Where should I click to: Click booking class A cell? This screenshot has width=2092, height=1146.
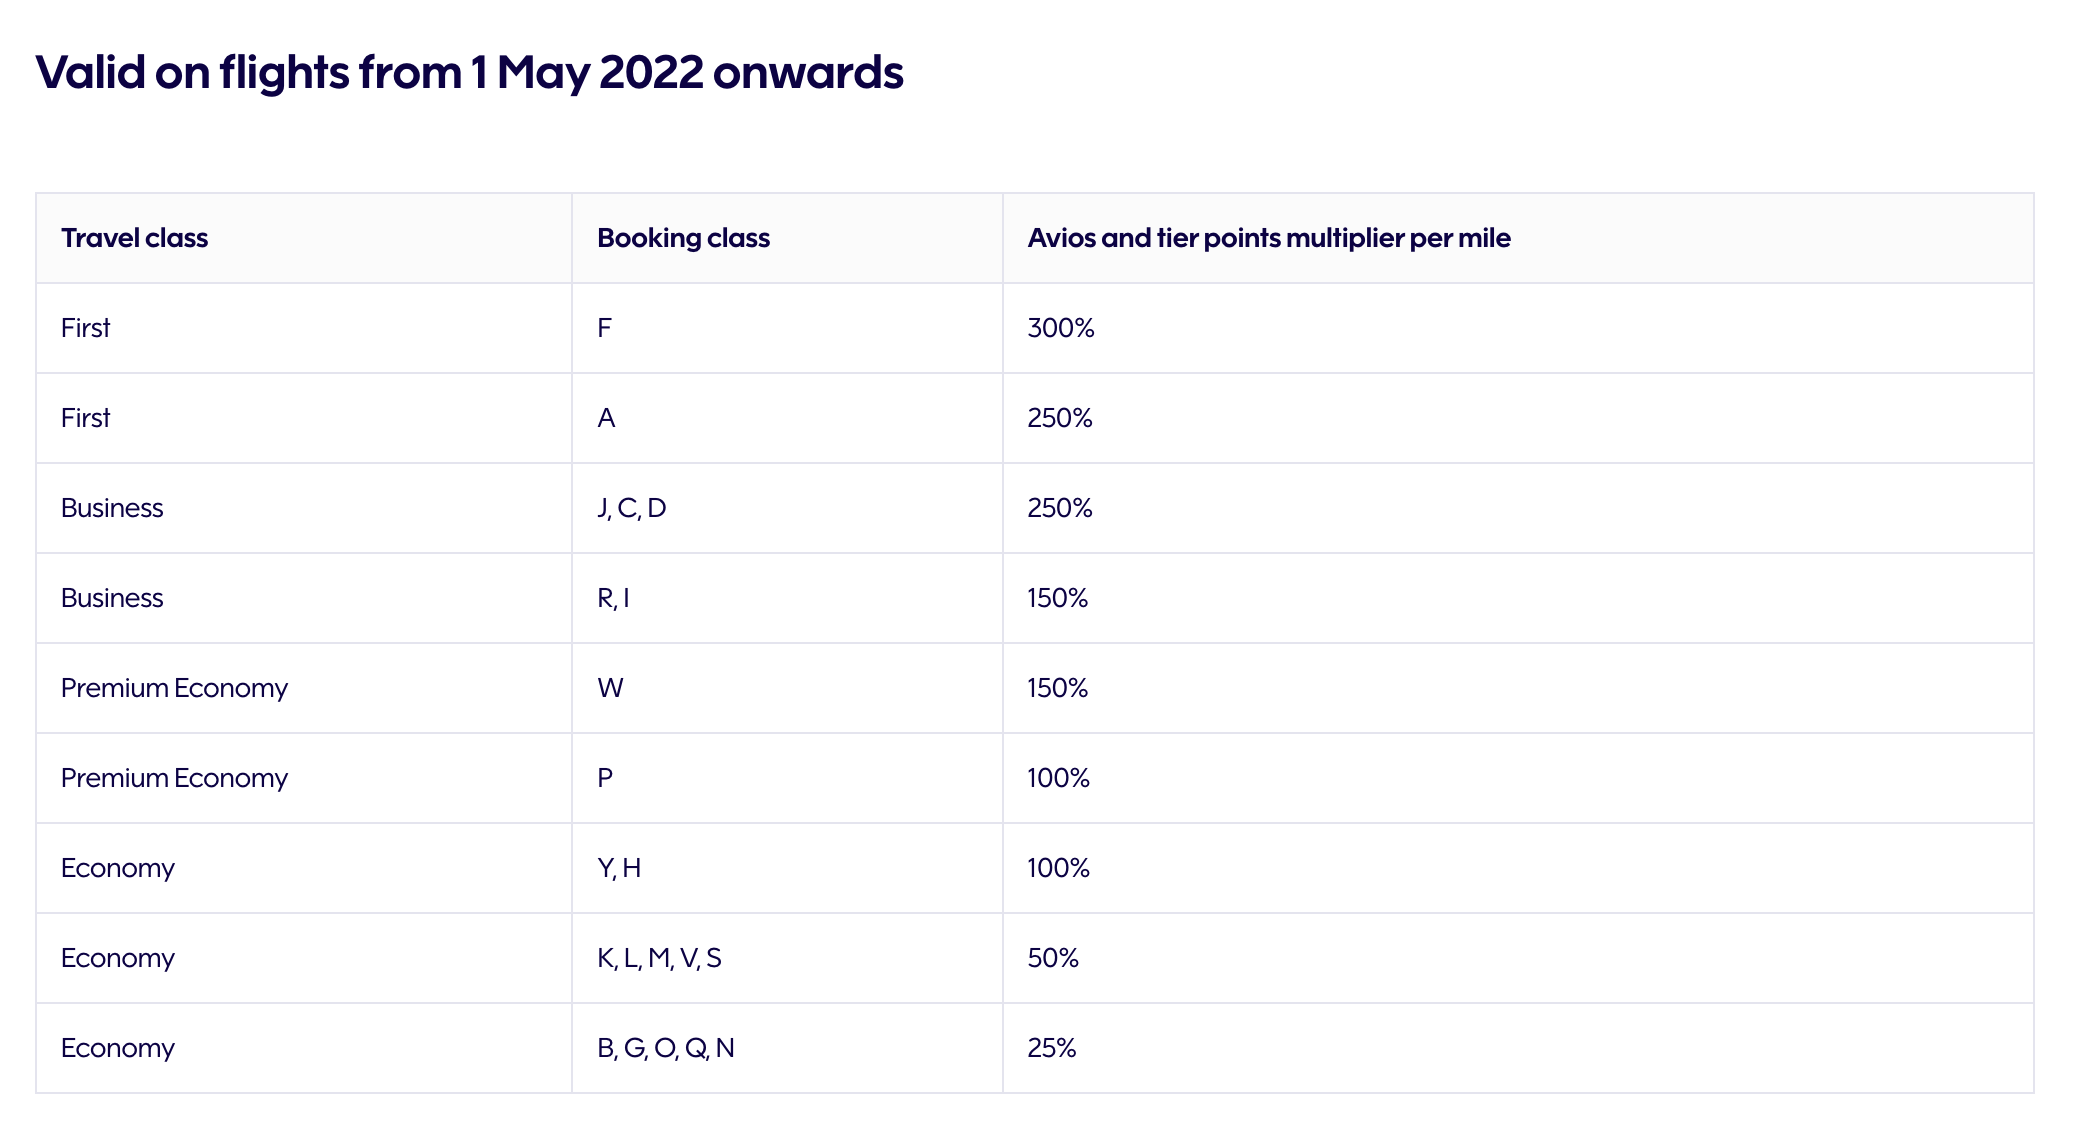tap(787, 418)
